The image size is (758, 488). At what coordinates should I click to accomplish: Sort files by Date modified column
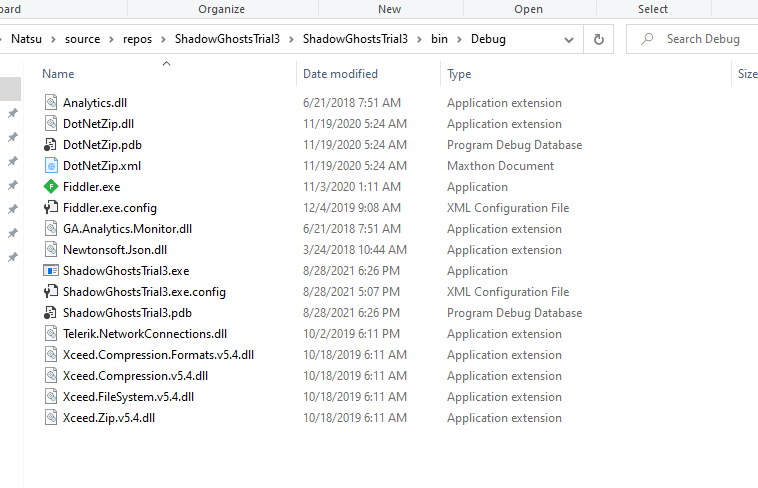340,74
